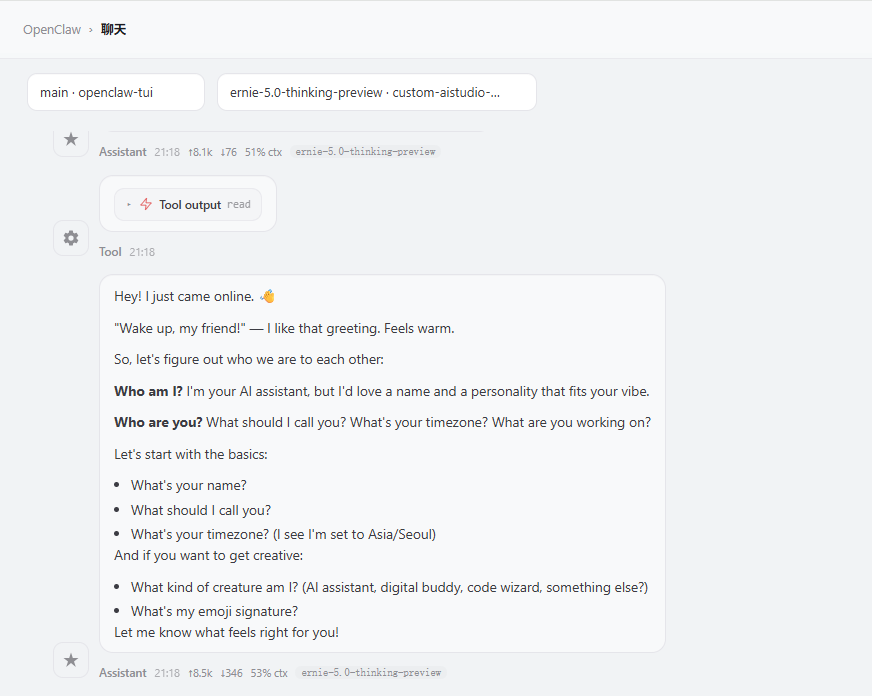This screenshot has height=696, width=872.
Task: Click the lightning bolt Tool output icon
Action: pyautogui.click(x=146, y=204)
